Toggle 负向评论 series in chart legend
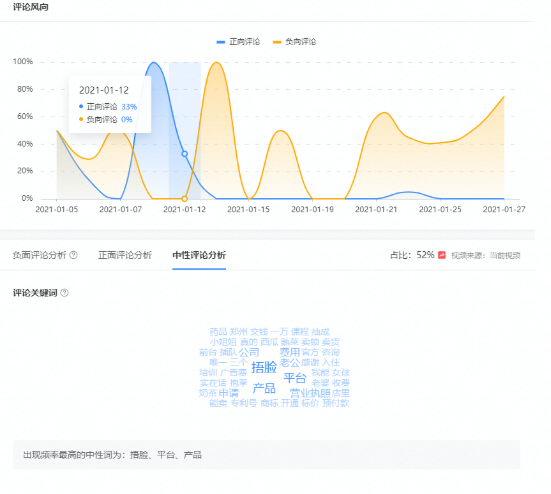The height and width of the screenshot is (494, 551). 294,42
